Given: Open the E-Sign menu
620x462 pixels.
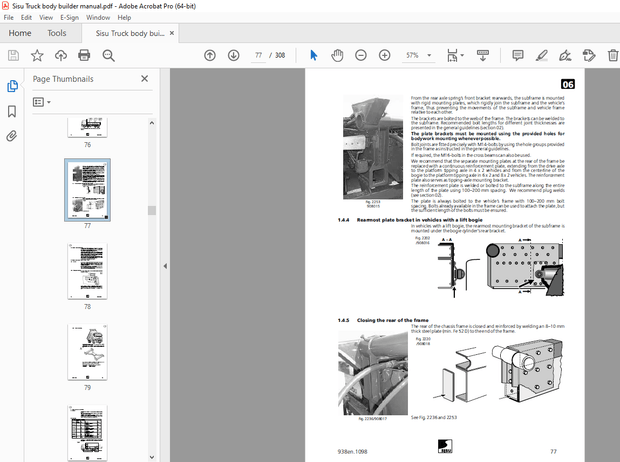Looking at the screenshot, I should (x=69, y=17).
